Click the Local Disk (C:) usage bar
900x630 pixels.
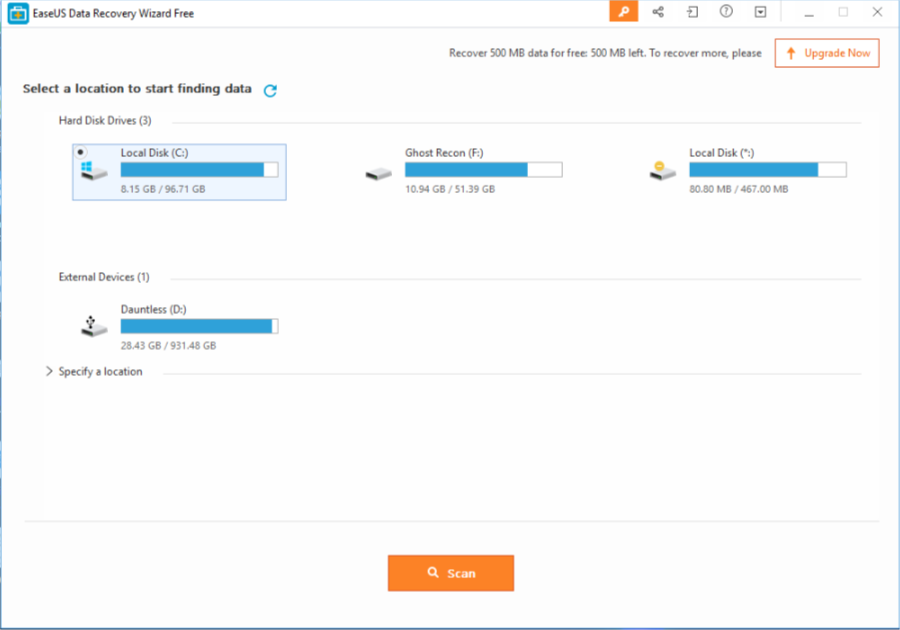coord(199,169)
